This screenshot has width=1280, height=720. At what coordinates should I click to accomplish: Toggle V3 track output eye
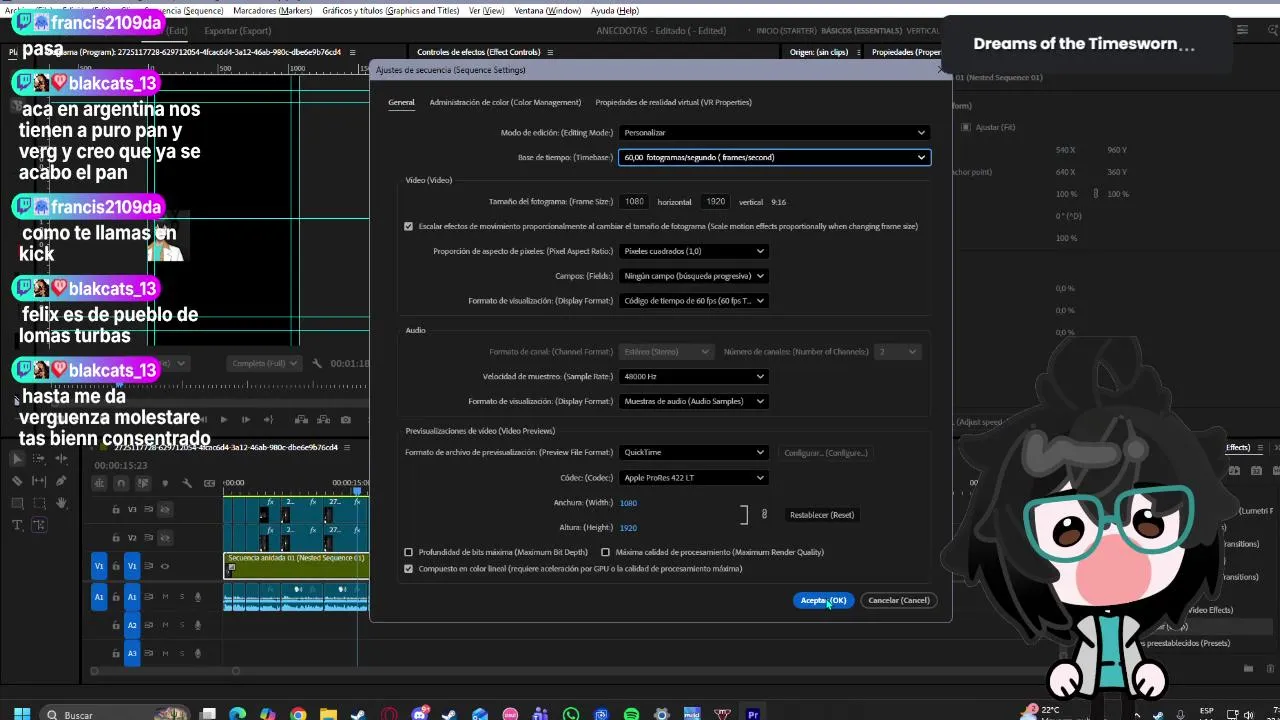tap(165, 510)
